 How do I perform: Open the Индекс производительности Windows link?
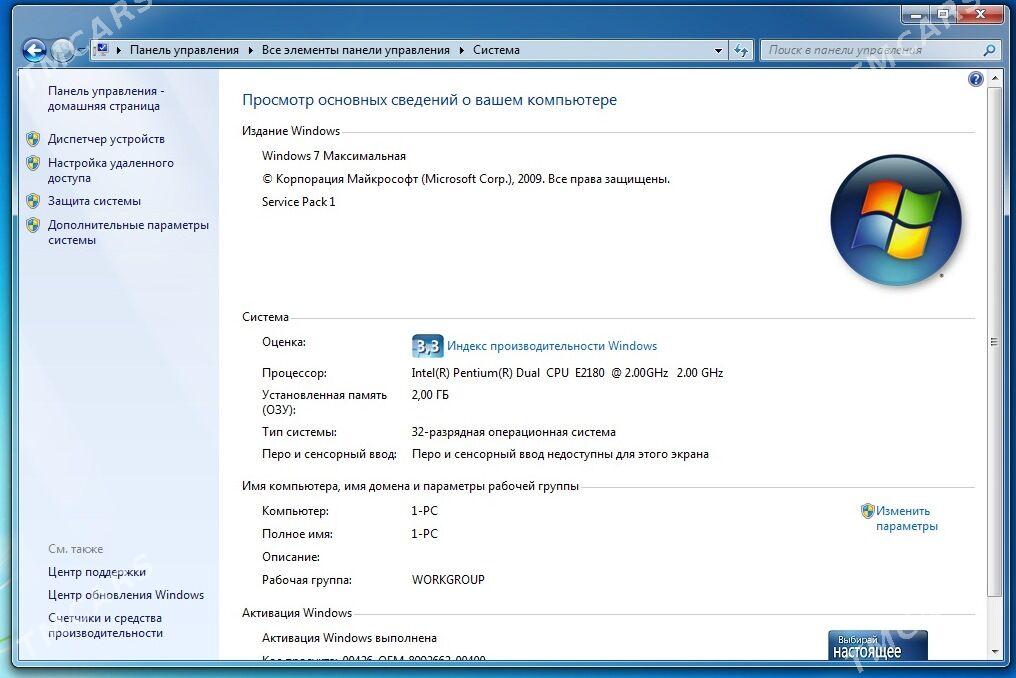[551, 346]
